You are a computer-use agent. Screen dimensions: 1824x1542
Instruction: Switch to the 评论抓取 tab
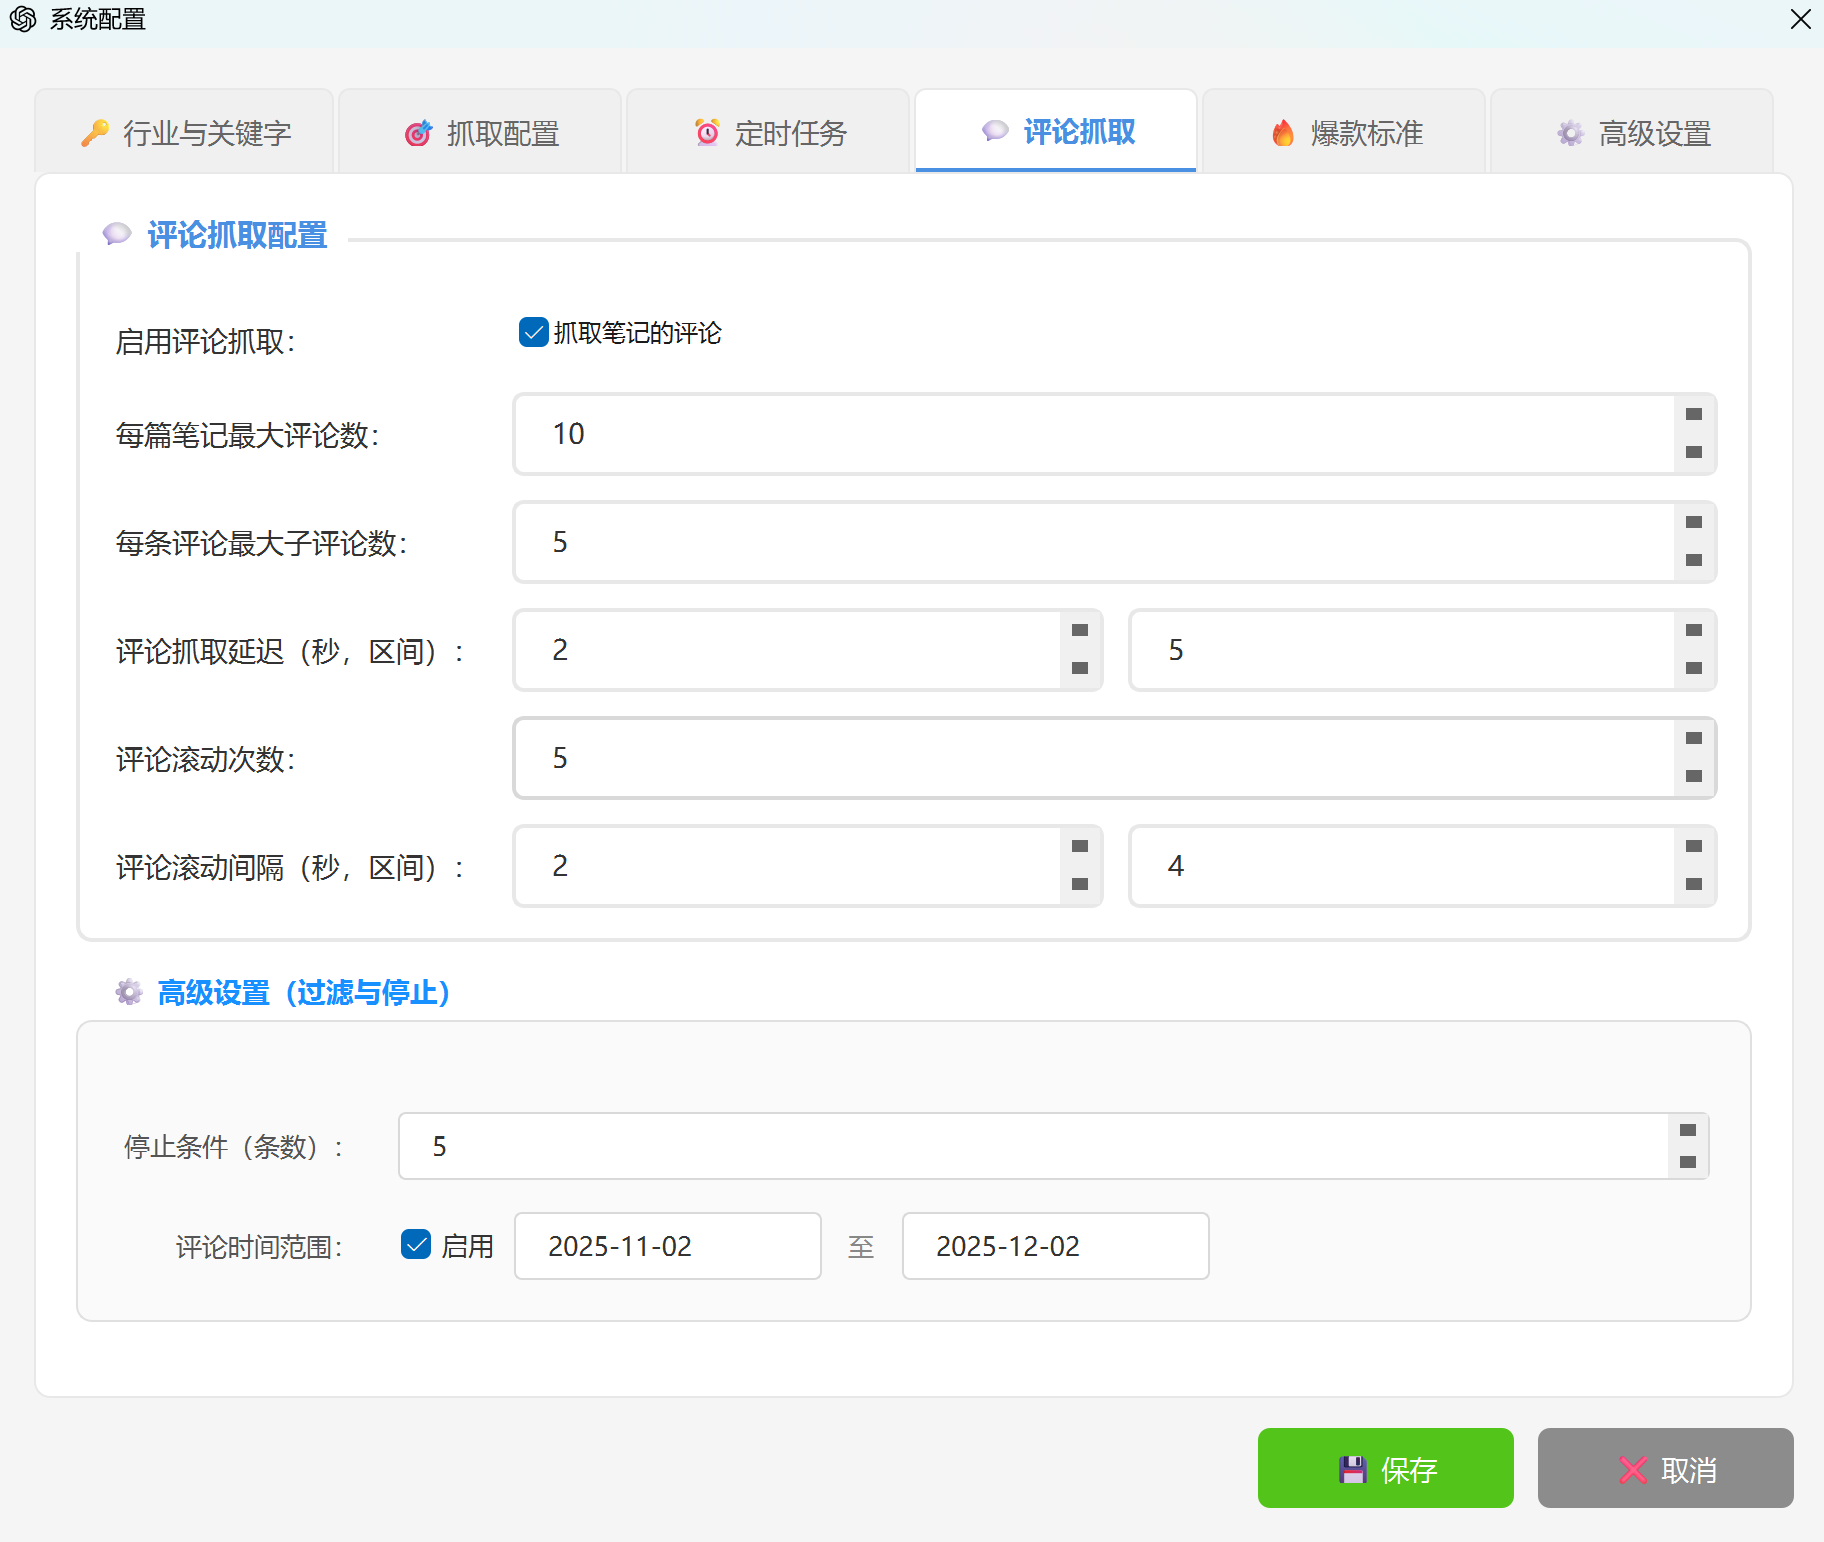coord(1055,131)
